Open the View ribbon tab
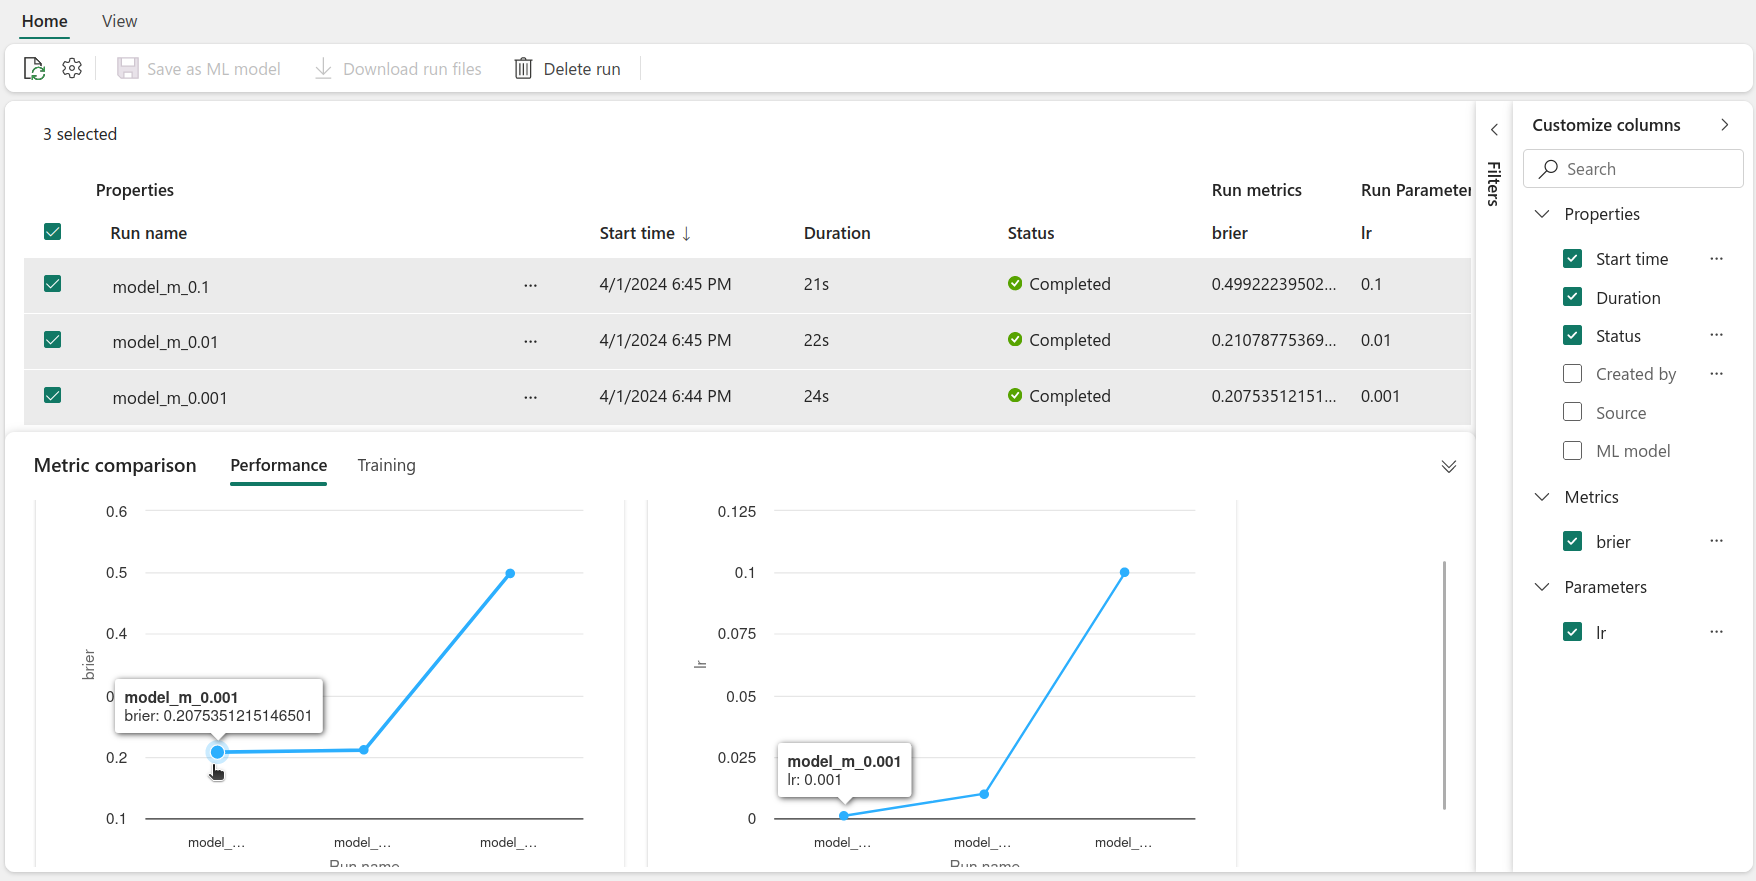Viewport: 1756px width, 881px height. coord(119,21)
